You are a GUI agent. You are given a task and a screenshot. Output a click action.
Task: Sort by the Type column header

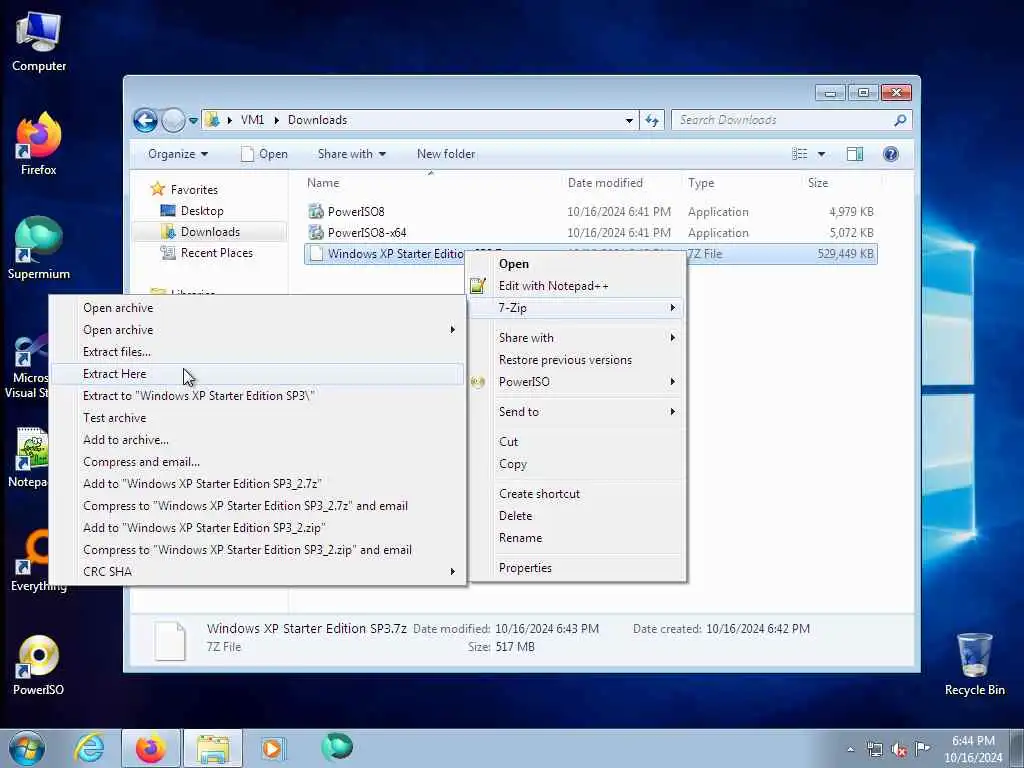coord(742,183)
